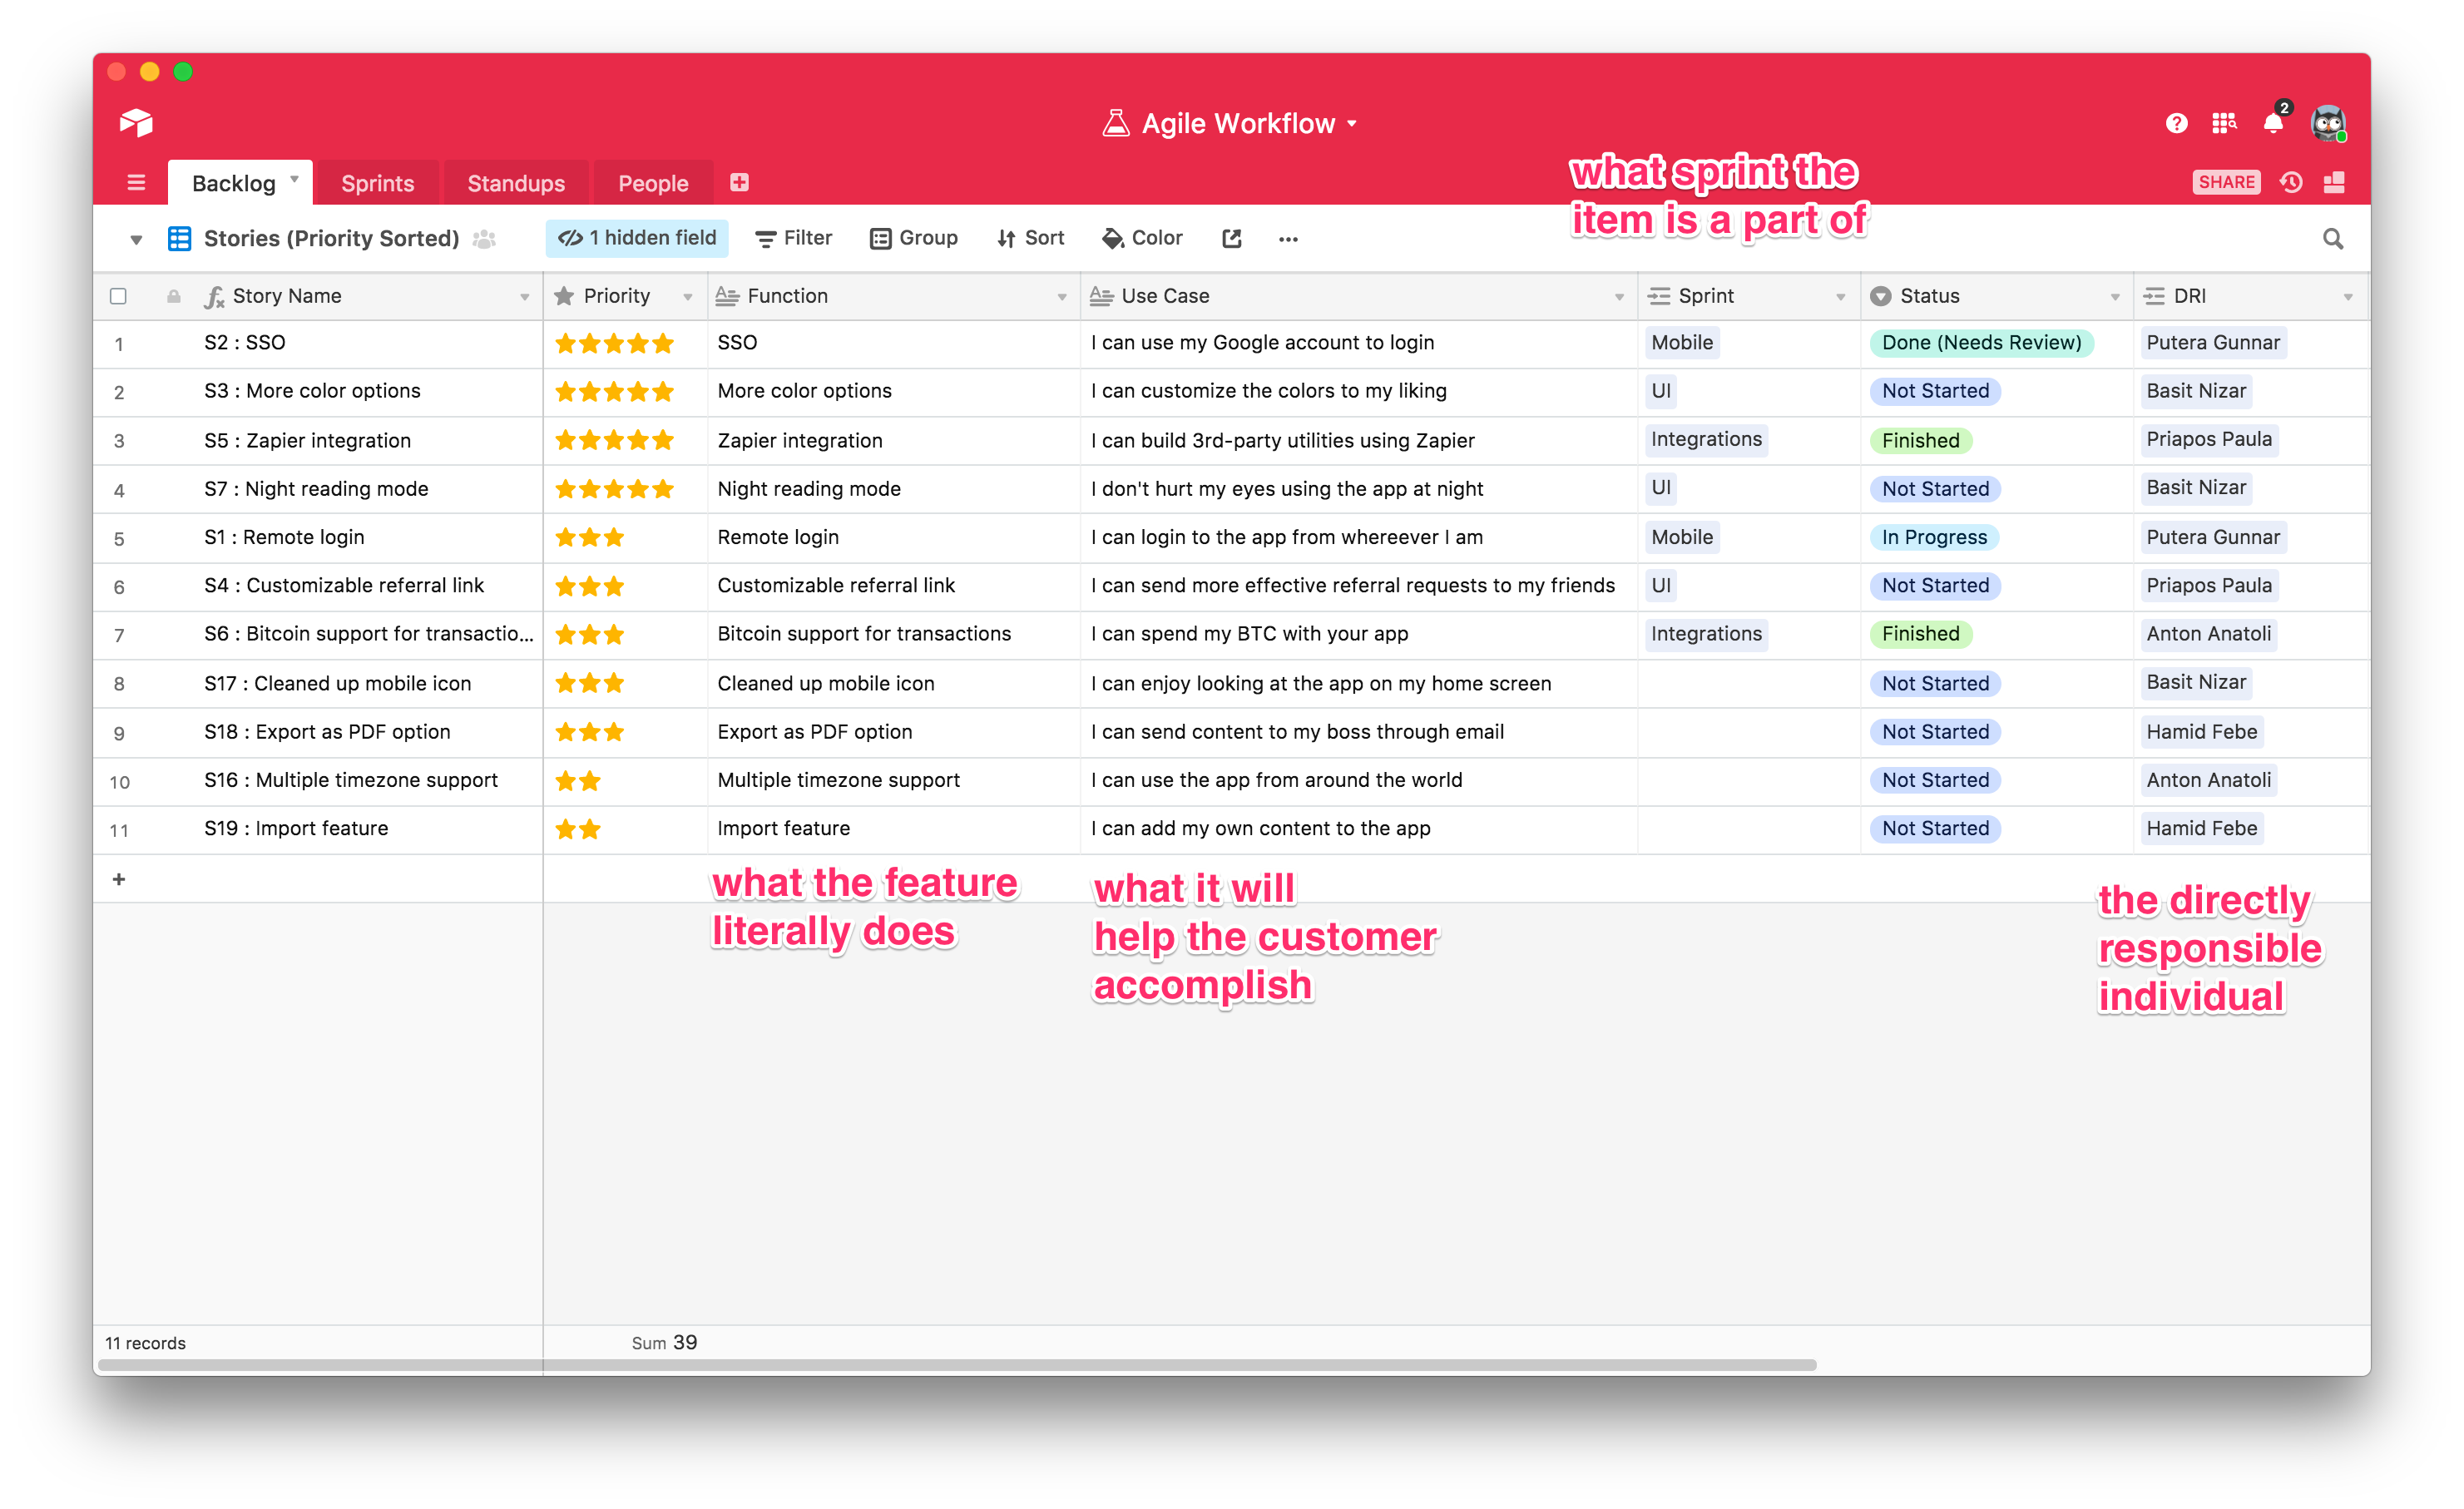Open the more options ellipsis icon

tap(1288, 239)
